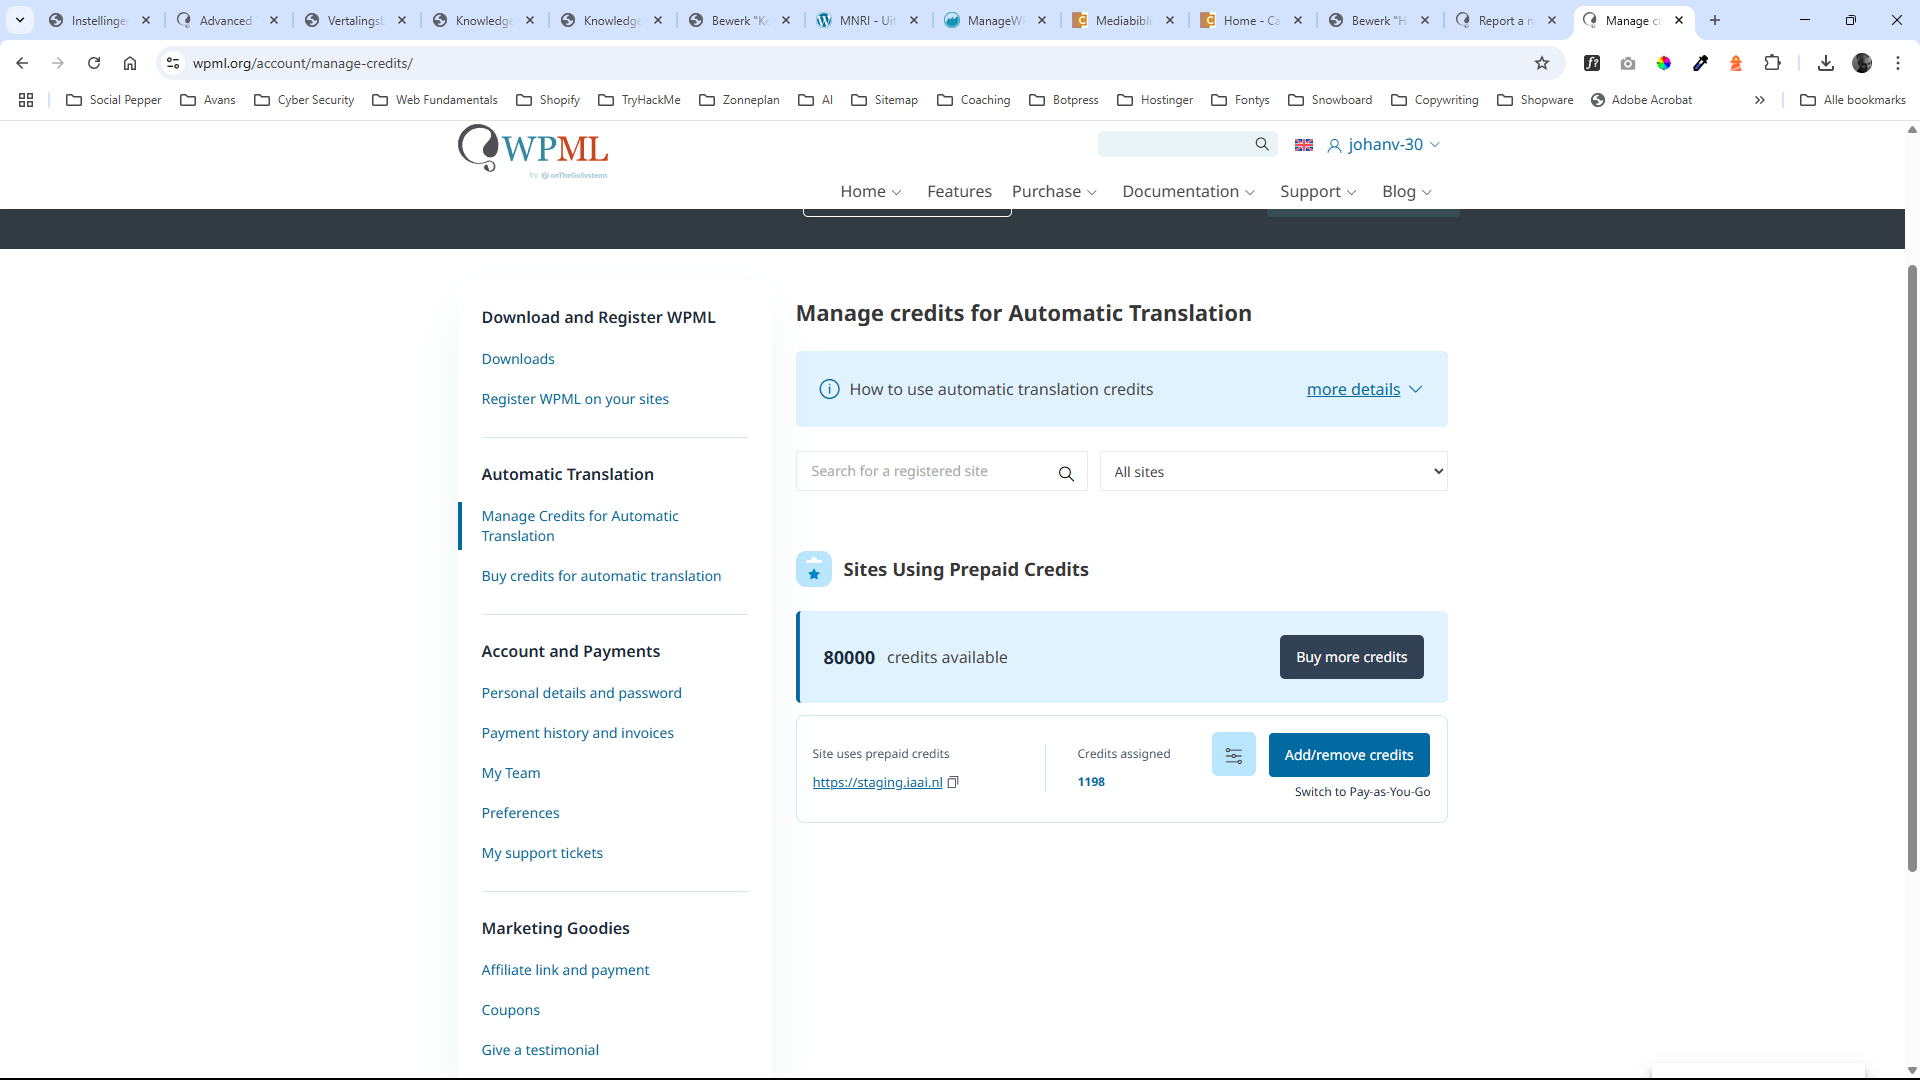Screen dimensions: 1920x1080
Task: Expand the Documentation menu
Action: pos(1188,192)
